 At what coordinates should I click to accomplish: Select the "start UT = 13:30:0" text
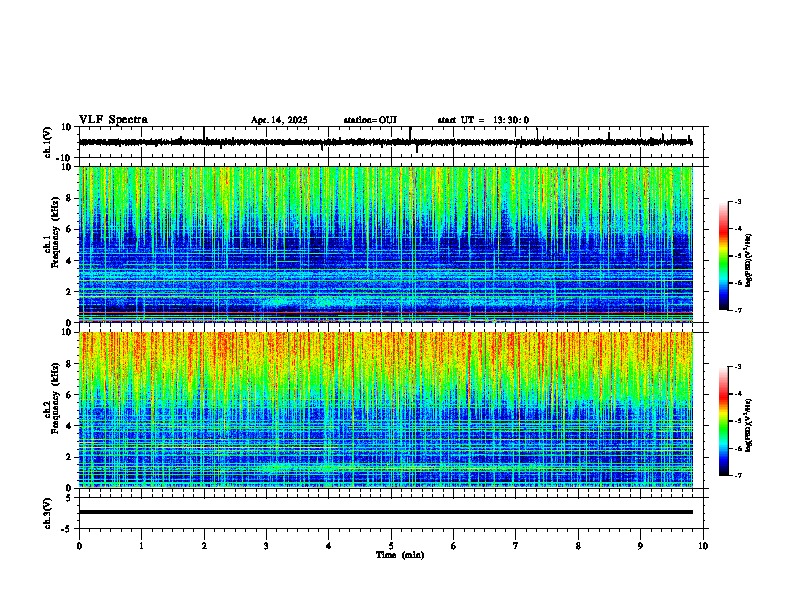(483, 120)
